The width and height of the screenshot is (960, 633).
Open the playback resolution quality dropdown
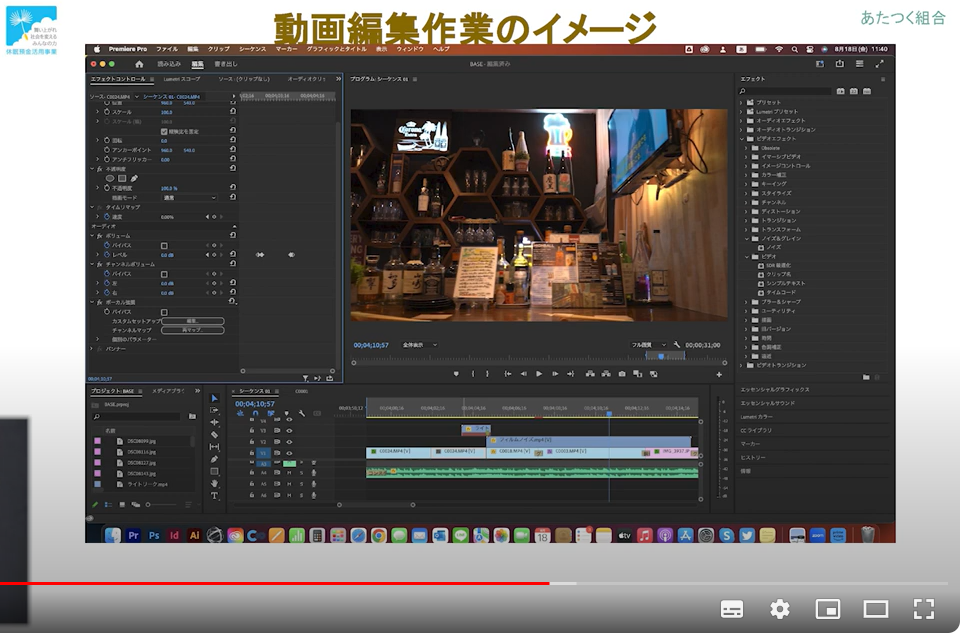tap(648, 345)
